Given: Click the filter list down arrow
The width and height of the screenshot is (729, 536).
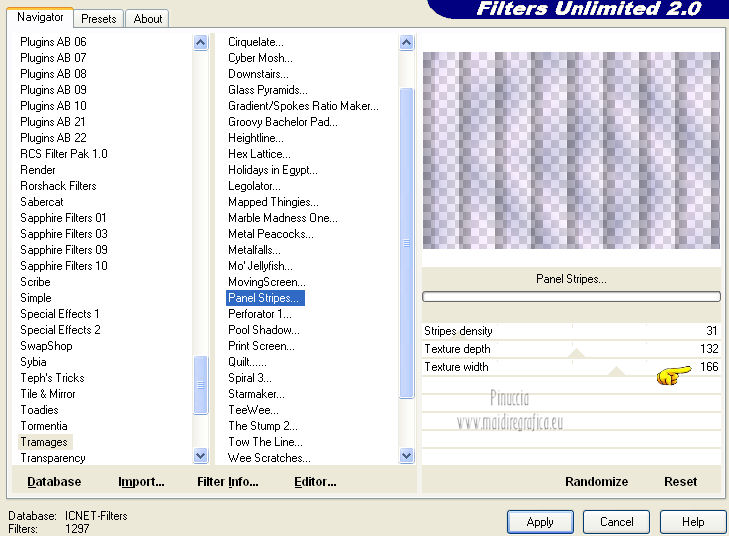Looking at the screenshot, I should 406,456.
